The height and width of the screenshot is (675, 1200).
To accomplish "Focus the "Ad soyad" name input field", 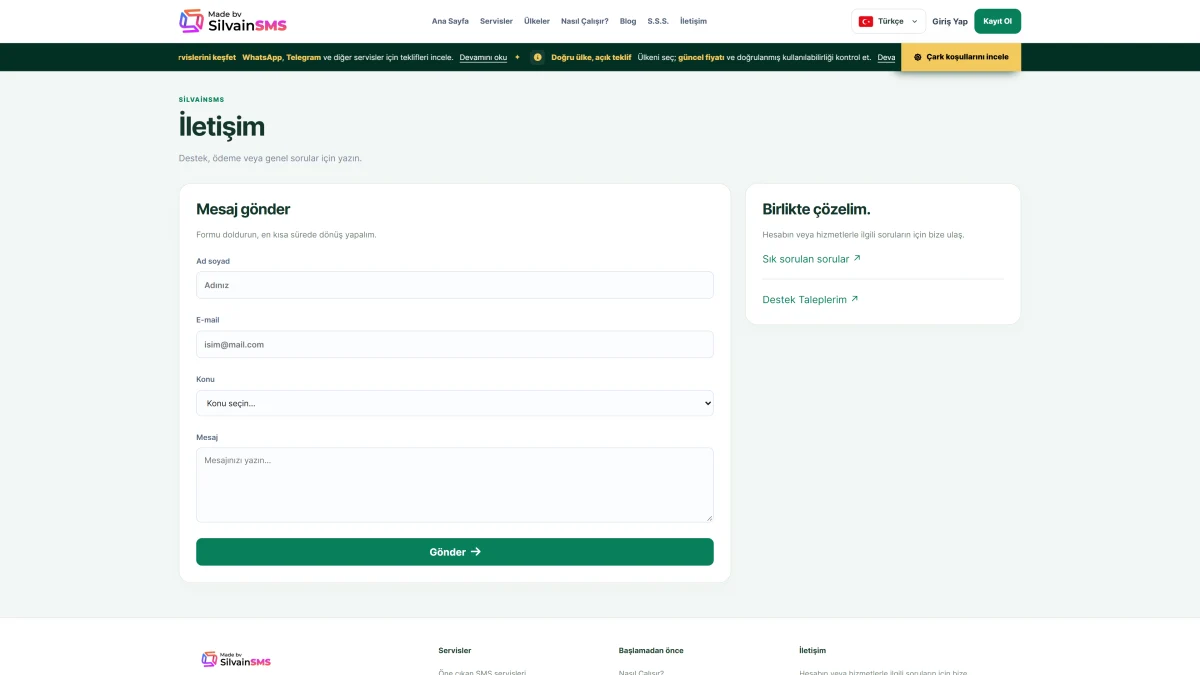I will point(455,285).
